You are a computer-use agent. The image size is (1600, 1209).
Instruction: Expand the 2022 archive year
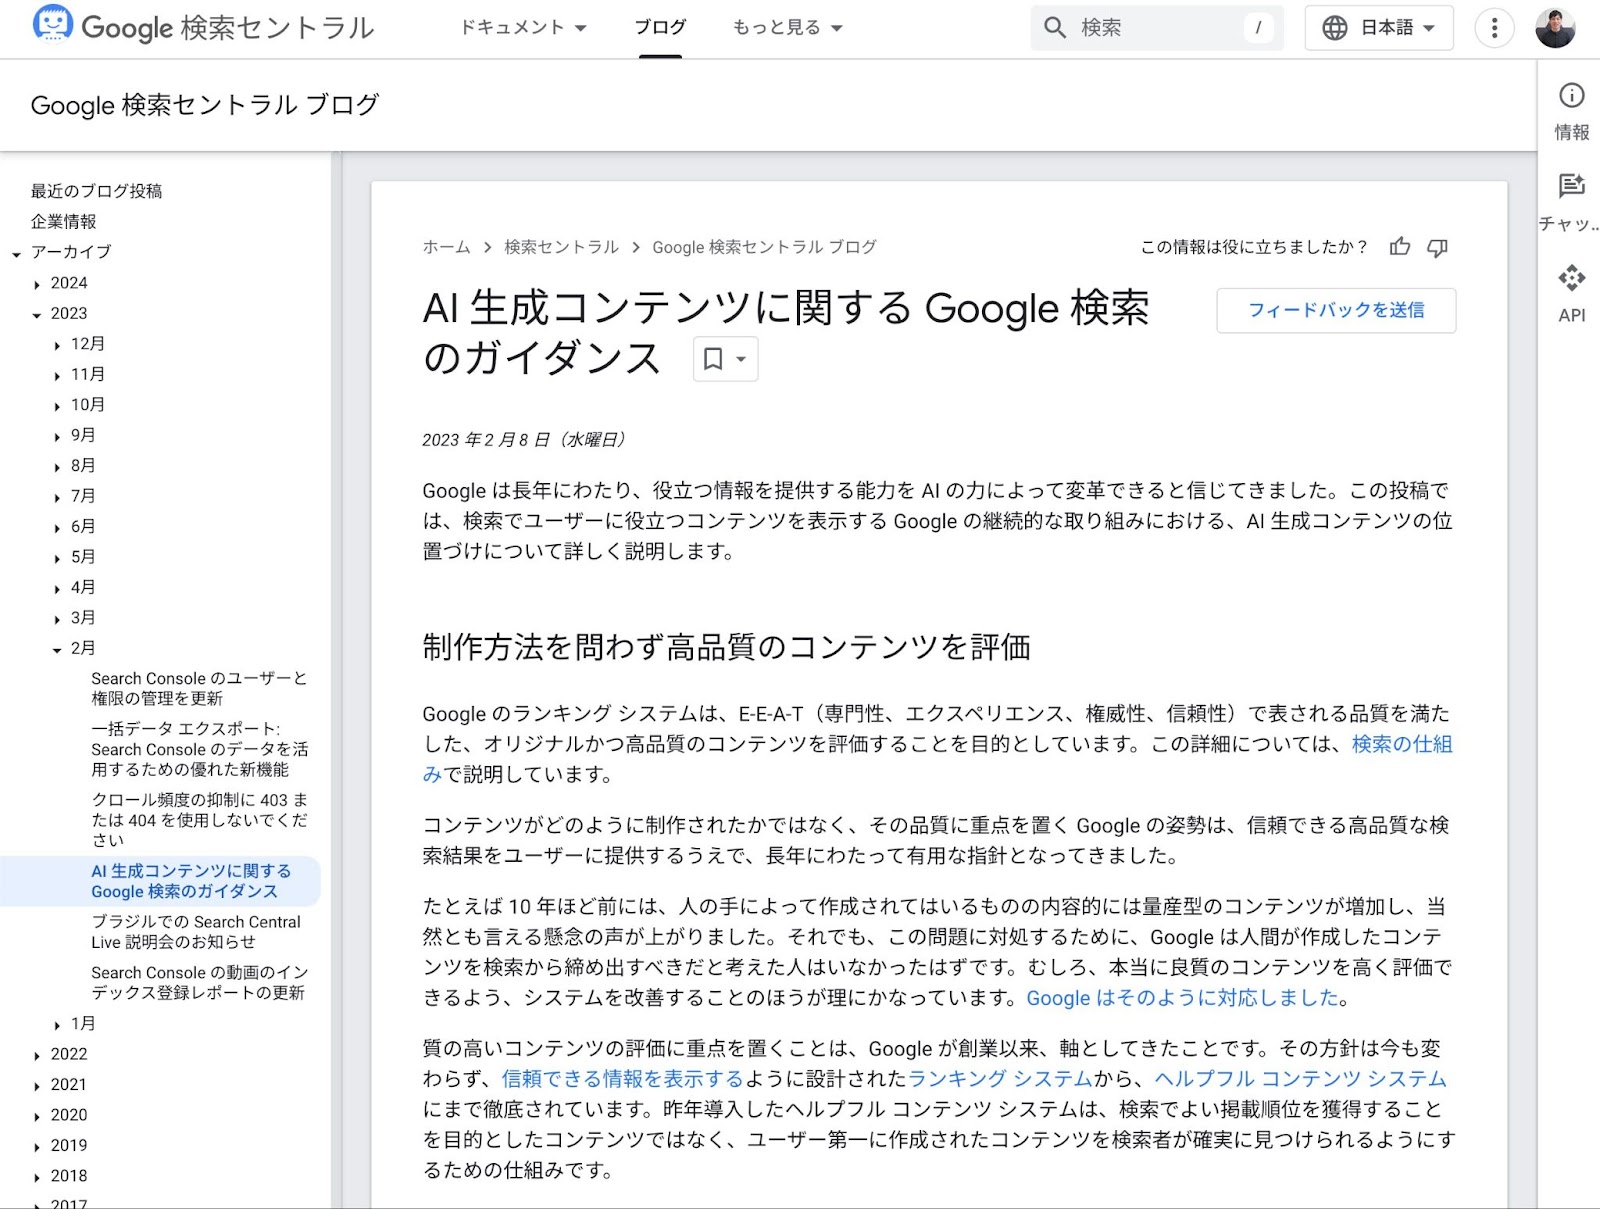point(37,1055)
